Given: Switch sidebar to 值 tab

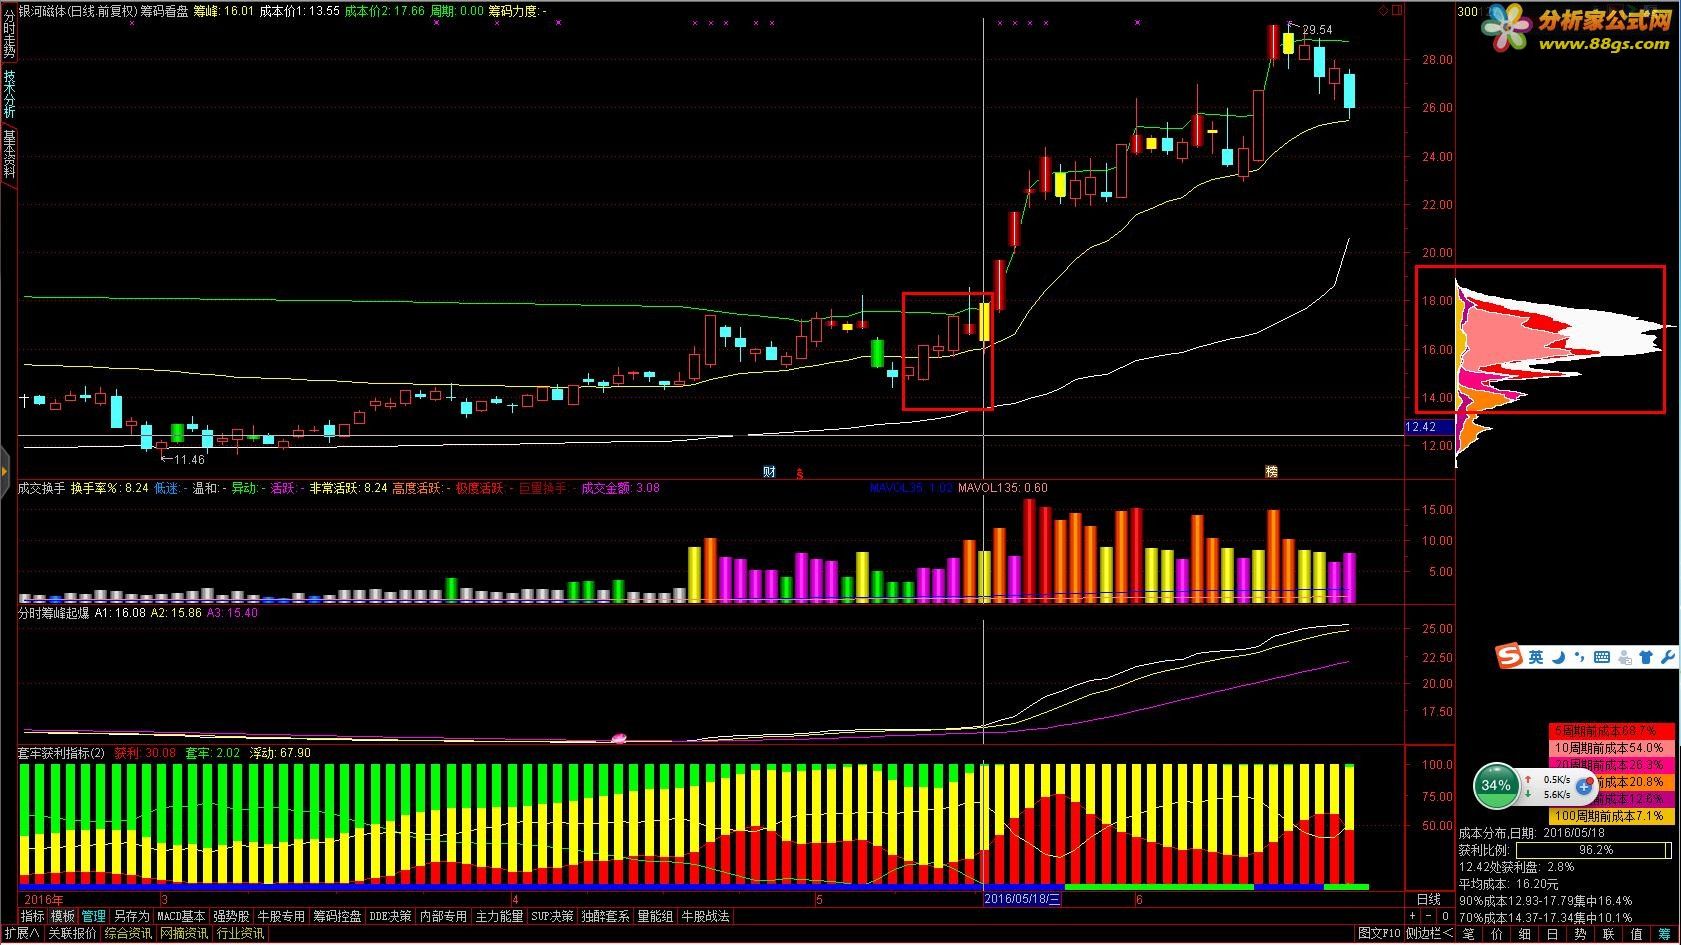Looking at the screenshot, I should (x=1637, y=935).
